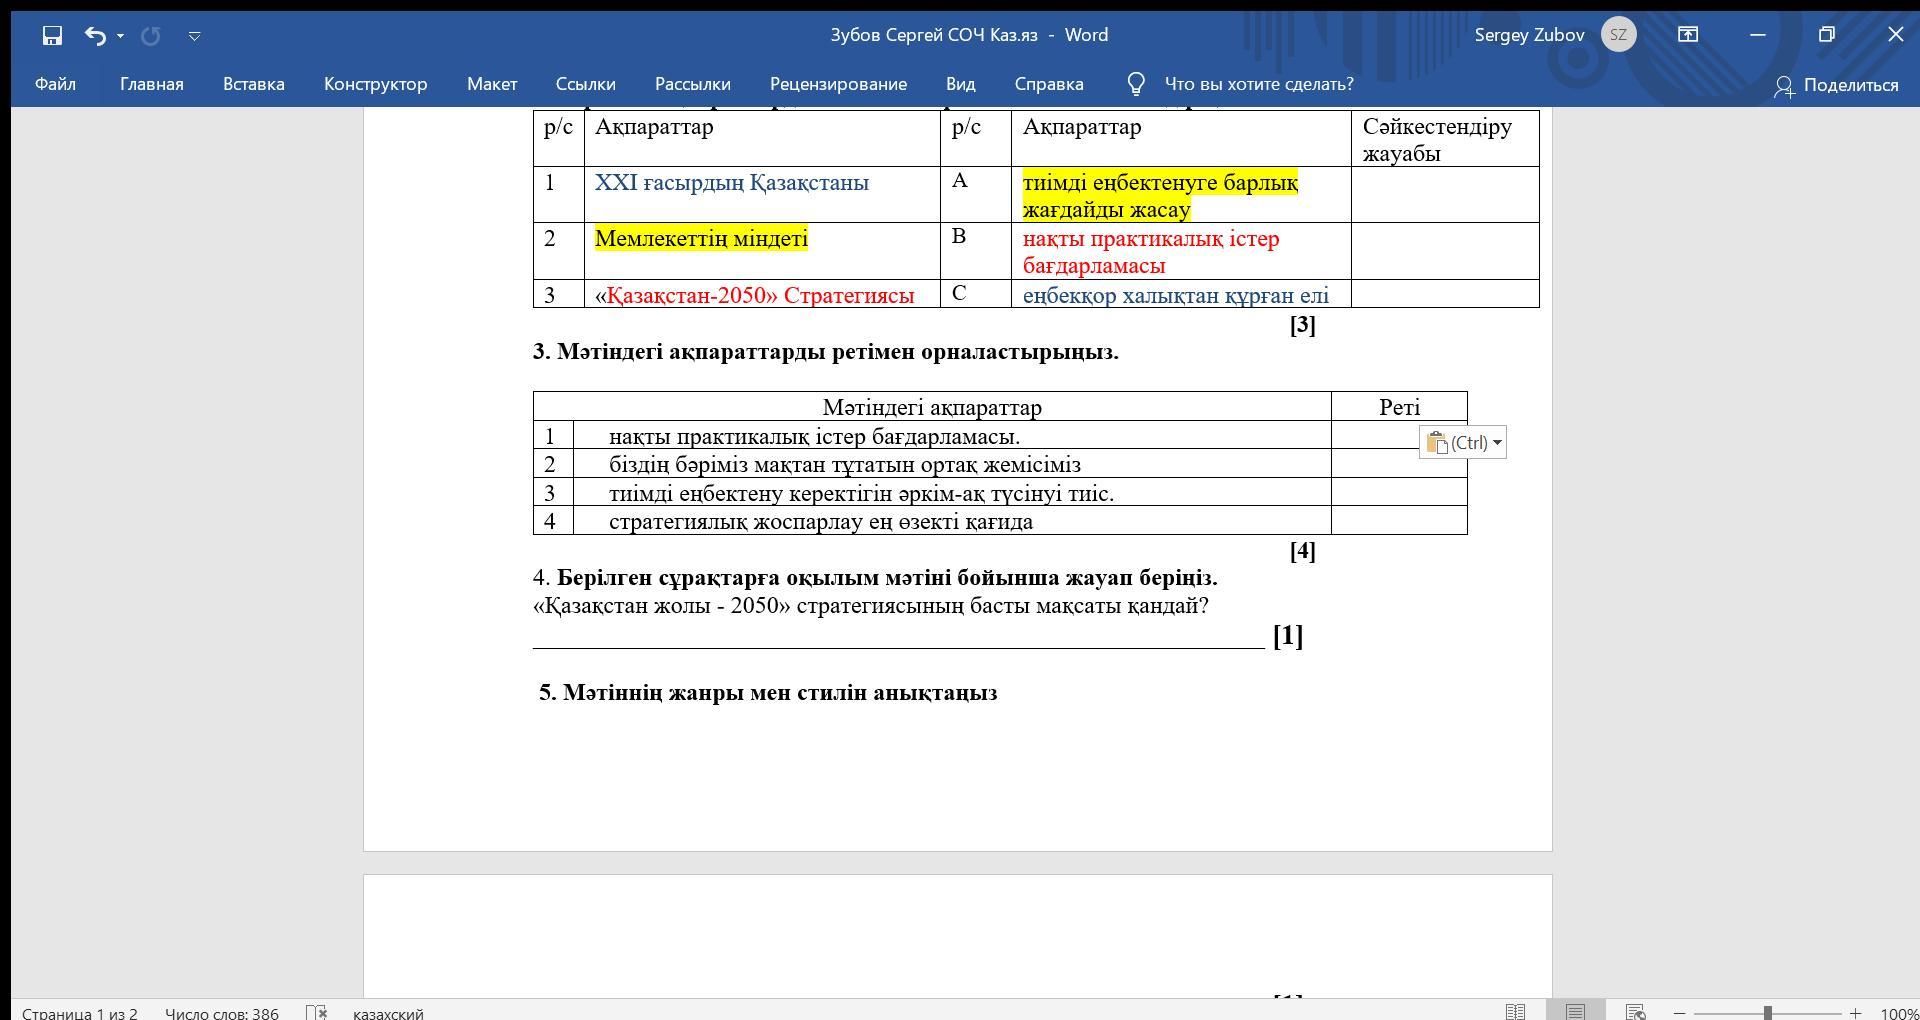Switch to the Рецензирование tab
1920x1020 pixels.
838,84
